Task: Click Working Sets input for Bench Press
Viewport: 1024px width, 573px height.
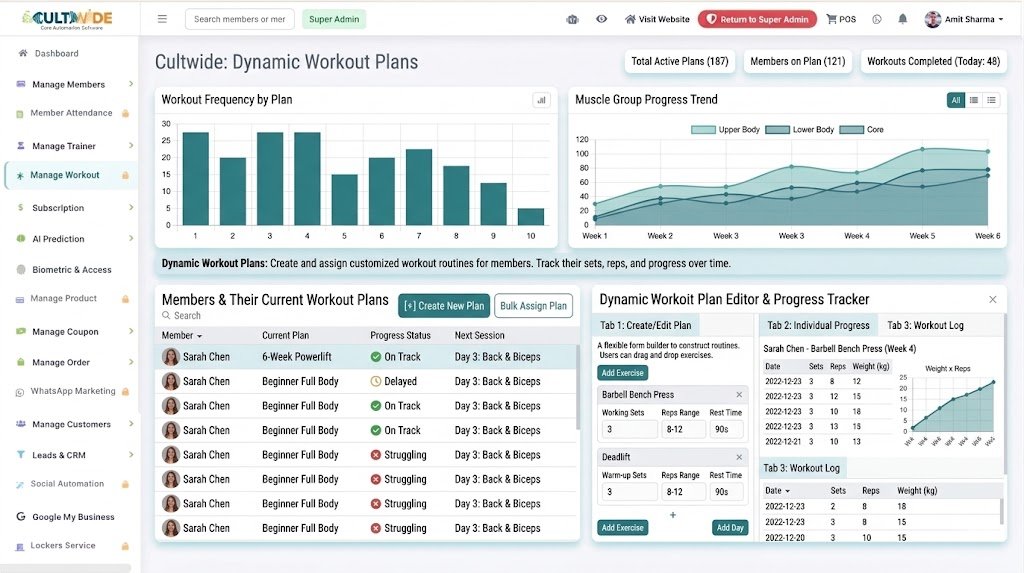Action: 630,429
